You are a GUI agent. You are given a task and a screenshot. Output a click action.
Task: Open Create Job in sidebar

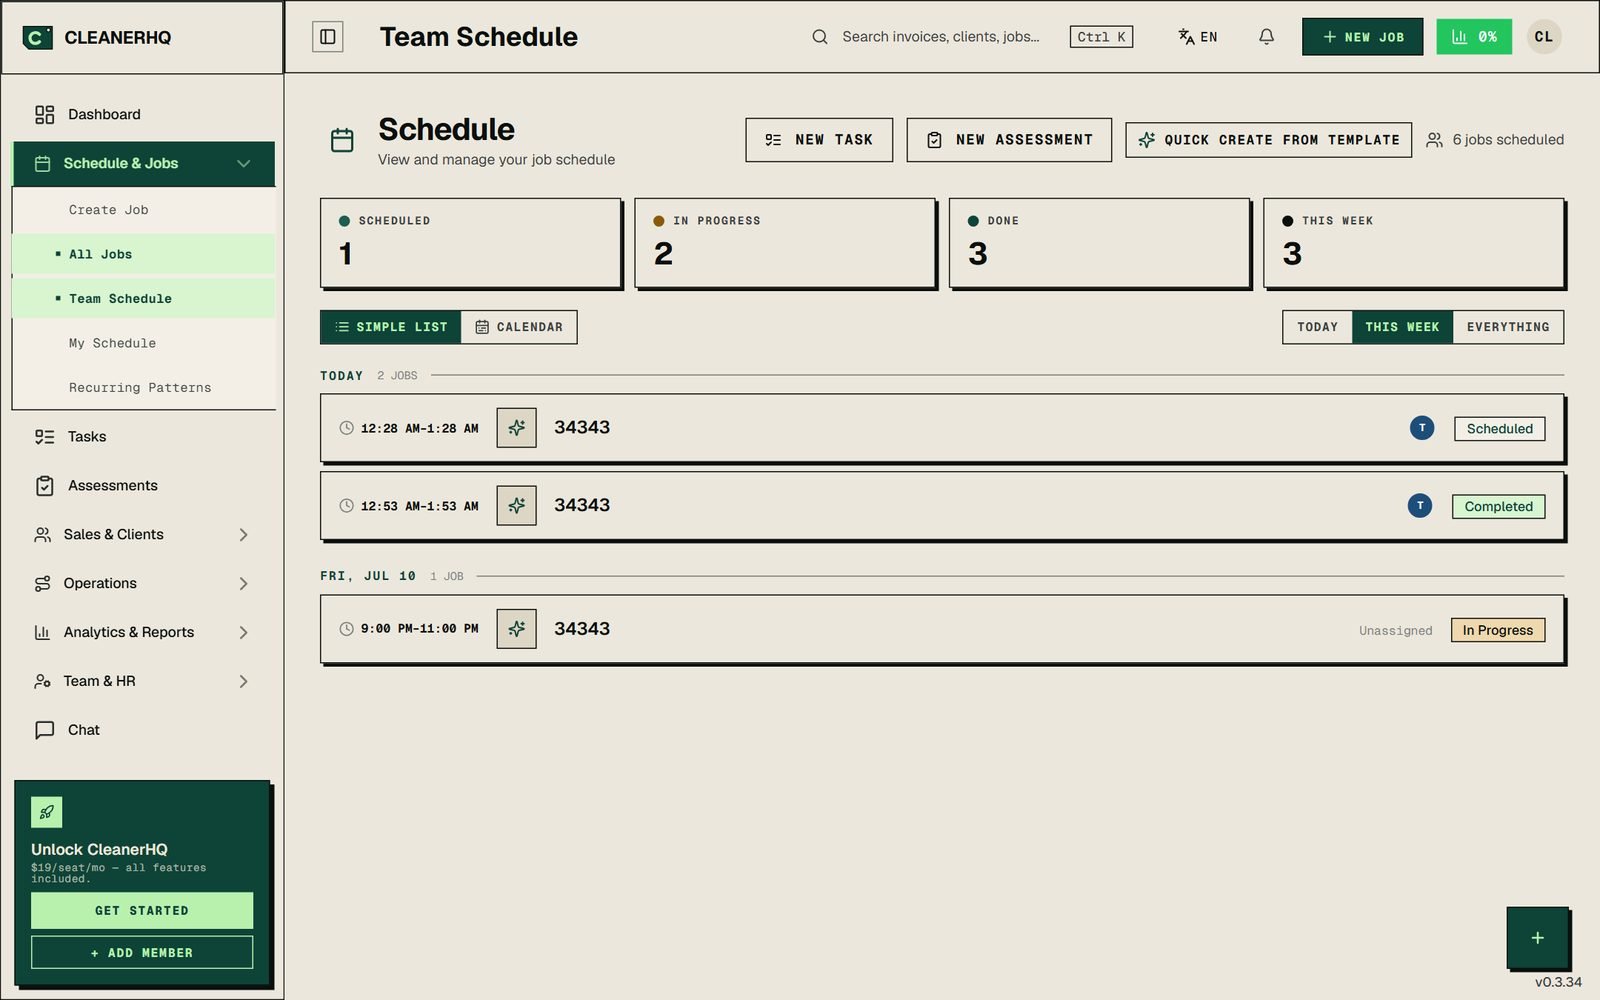tap(144, 210)
